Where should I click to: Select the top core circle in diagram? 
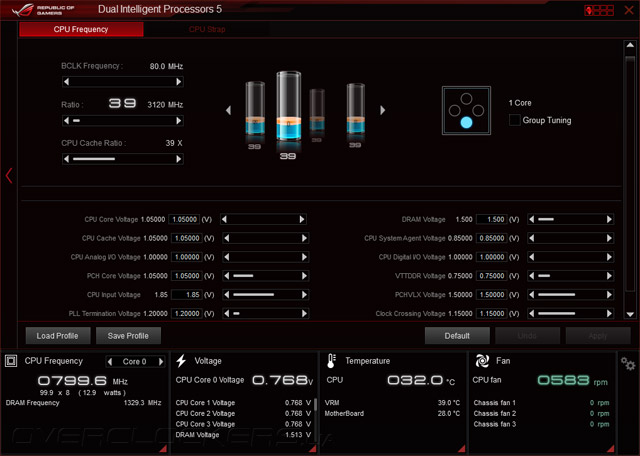466,98
